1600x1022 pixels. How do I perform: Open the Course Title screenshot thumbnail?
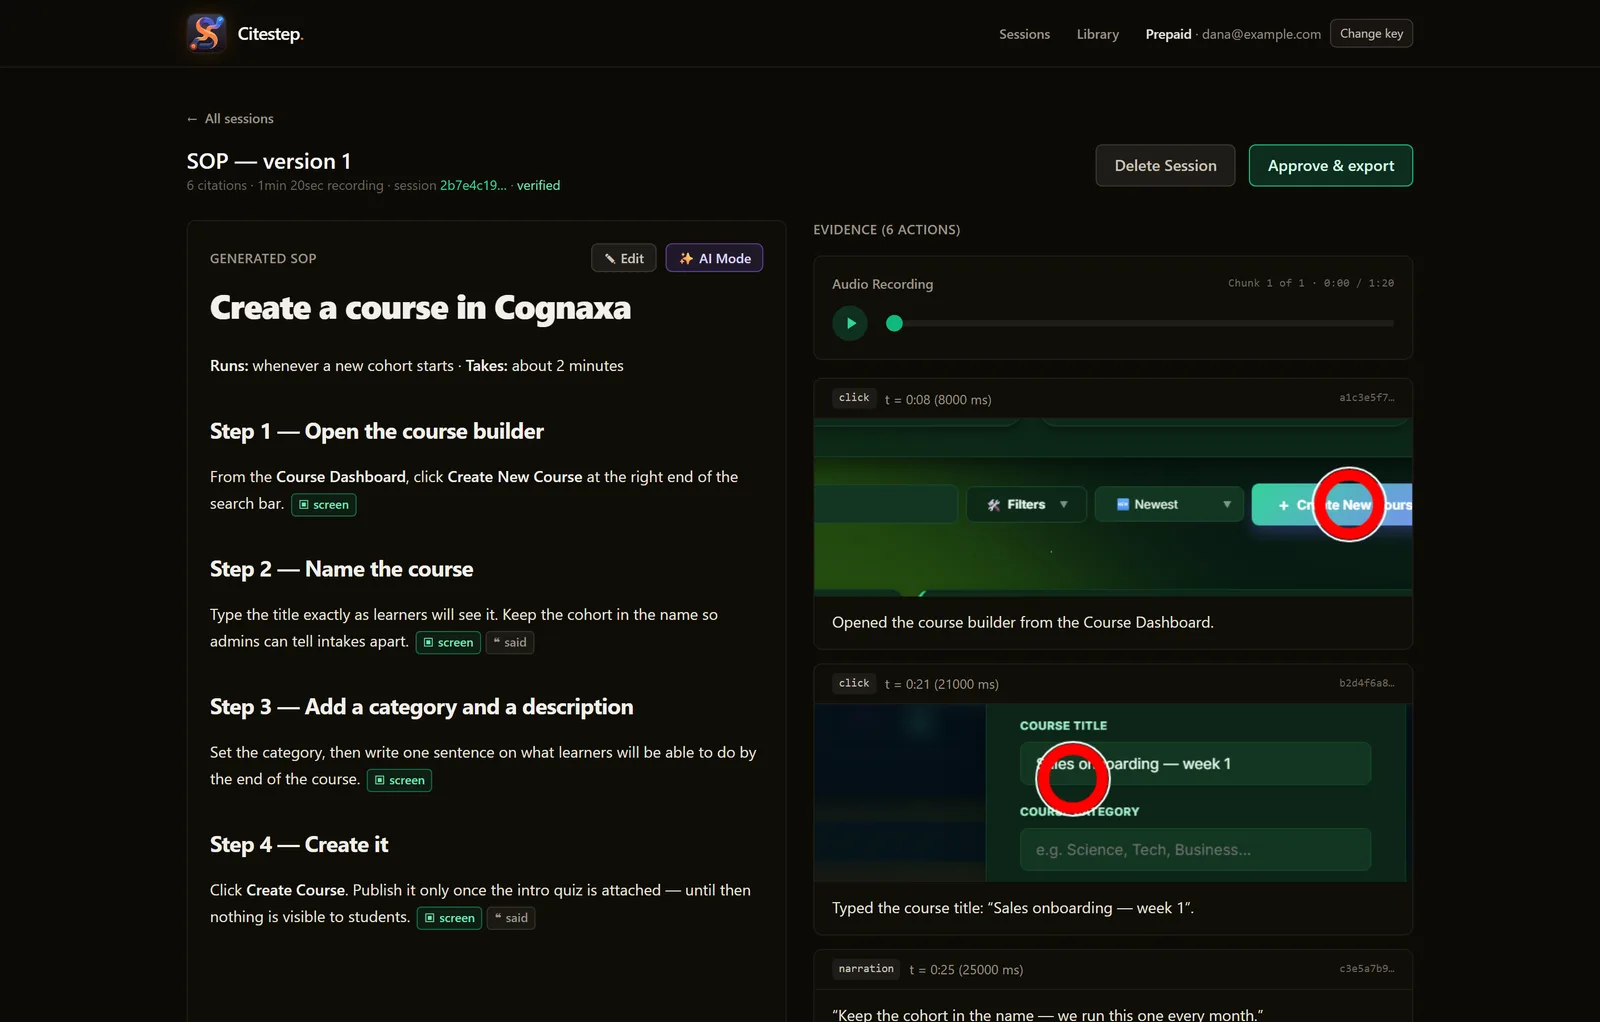click(1113, 793)
